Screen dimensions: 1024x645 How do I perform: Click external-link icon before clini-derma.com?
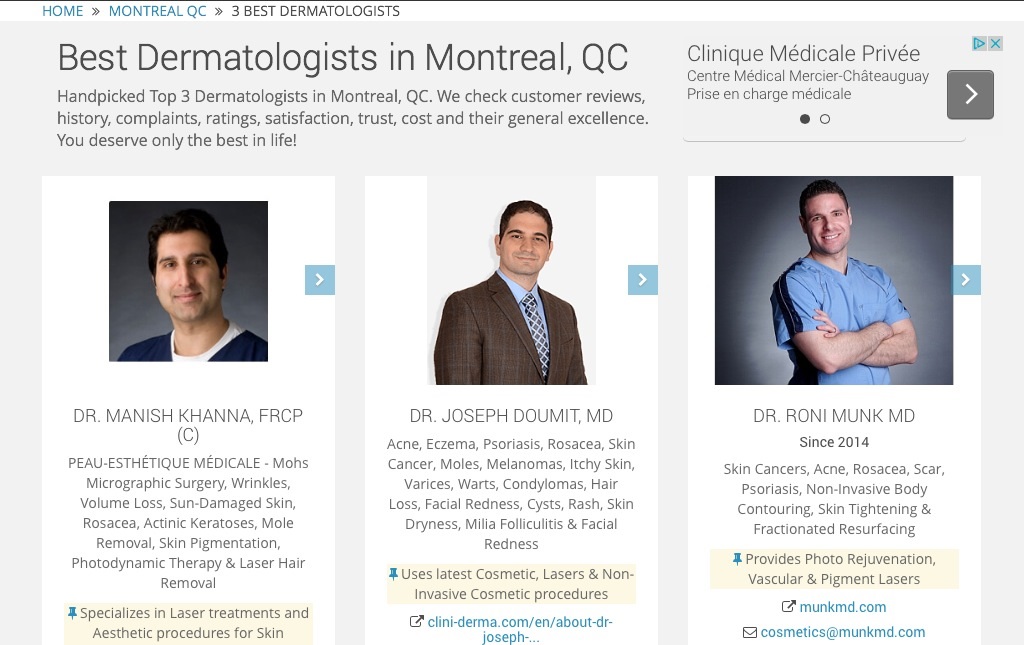coord(417,622)
